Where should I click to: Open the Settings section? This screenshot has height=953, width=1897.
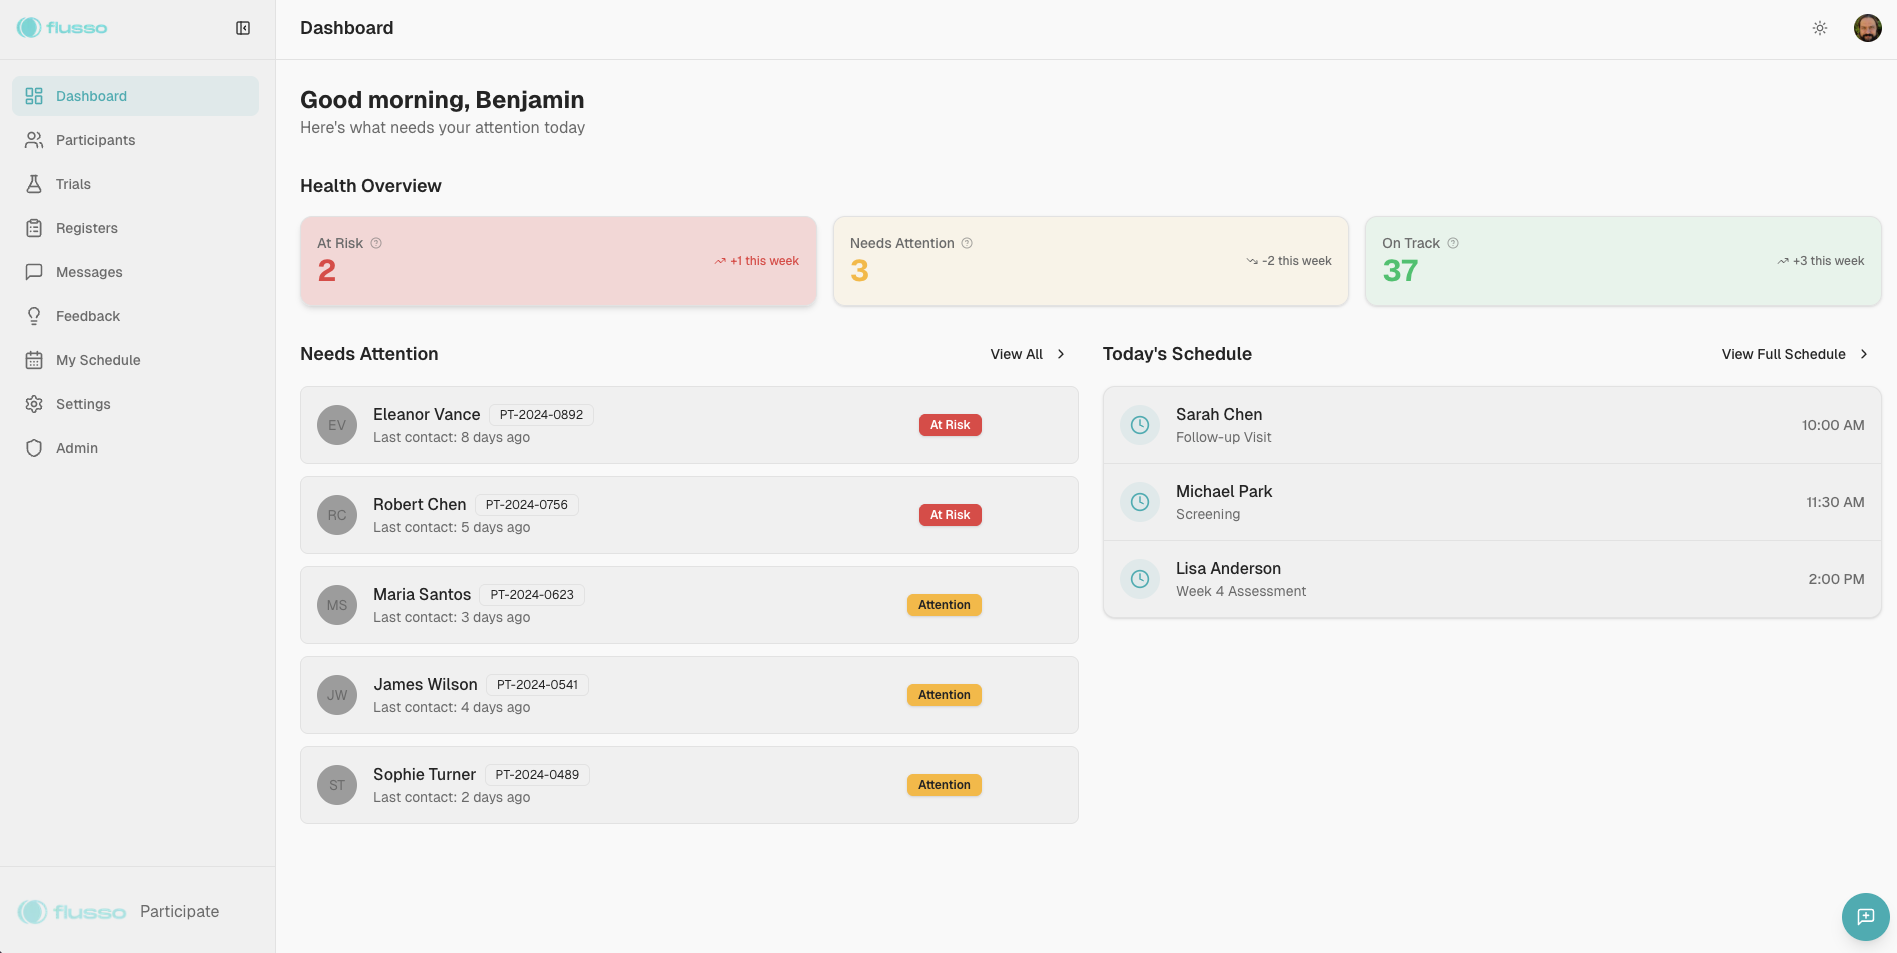83,403
